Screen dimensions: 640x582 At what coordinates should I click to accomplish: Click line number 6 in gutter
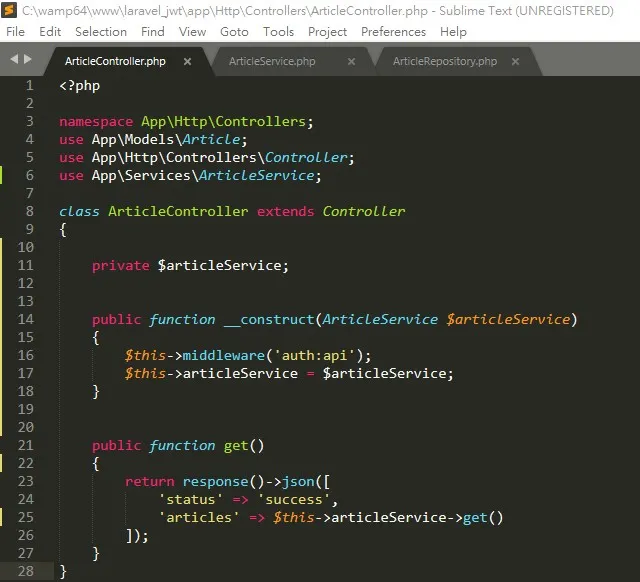tap(29, 175)
